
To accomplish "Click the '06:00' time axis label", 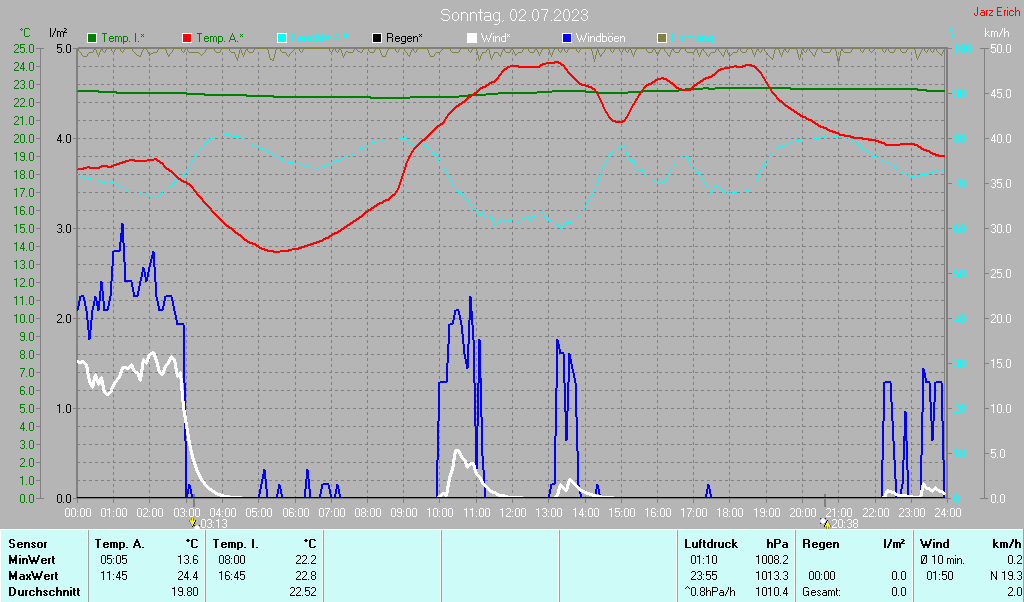I will pyautogui.click(x=295, y=513).
